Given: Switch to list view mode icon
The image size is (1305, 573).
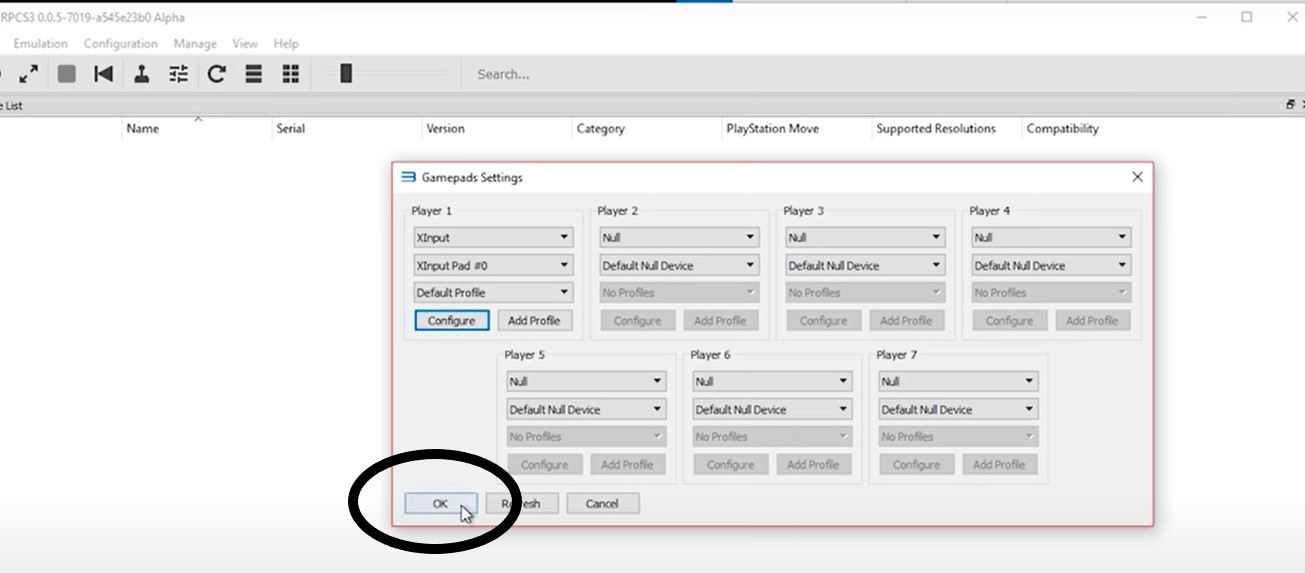Looking at the screenshot, I should coord(254,74).
